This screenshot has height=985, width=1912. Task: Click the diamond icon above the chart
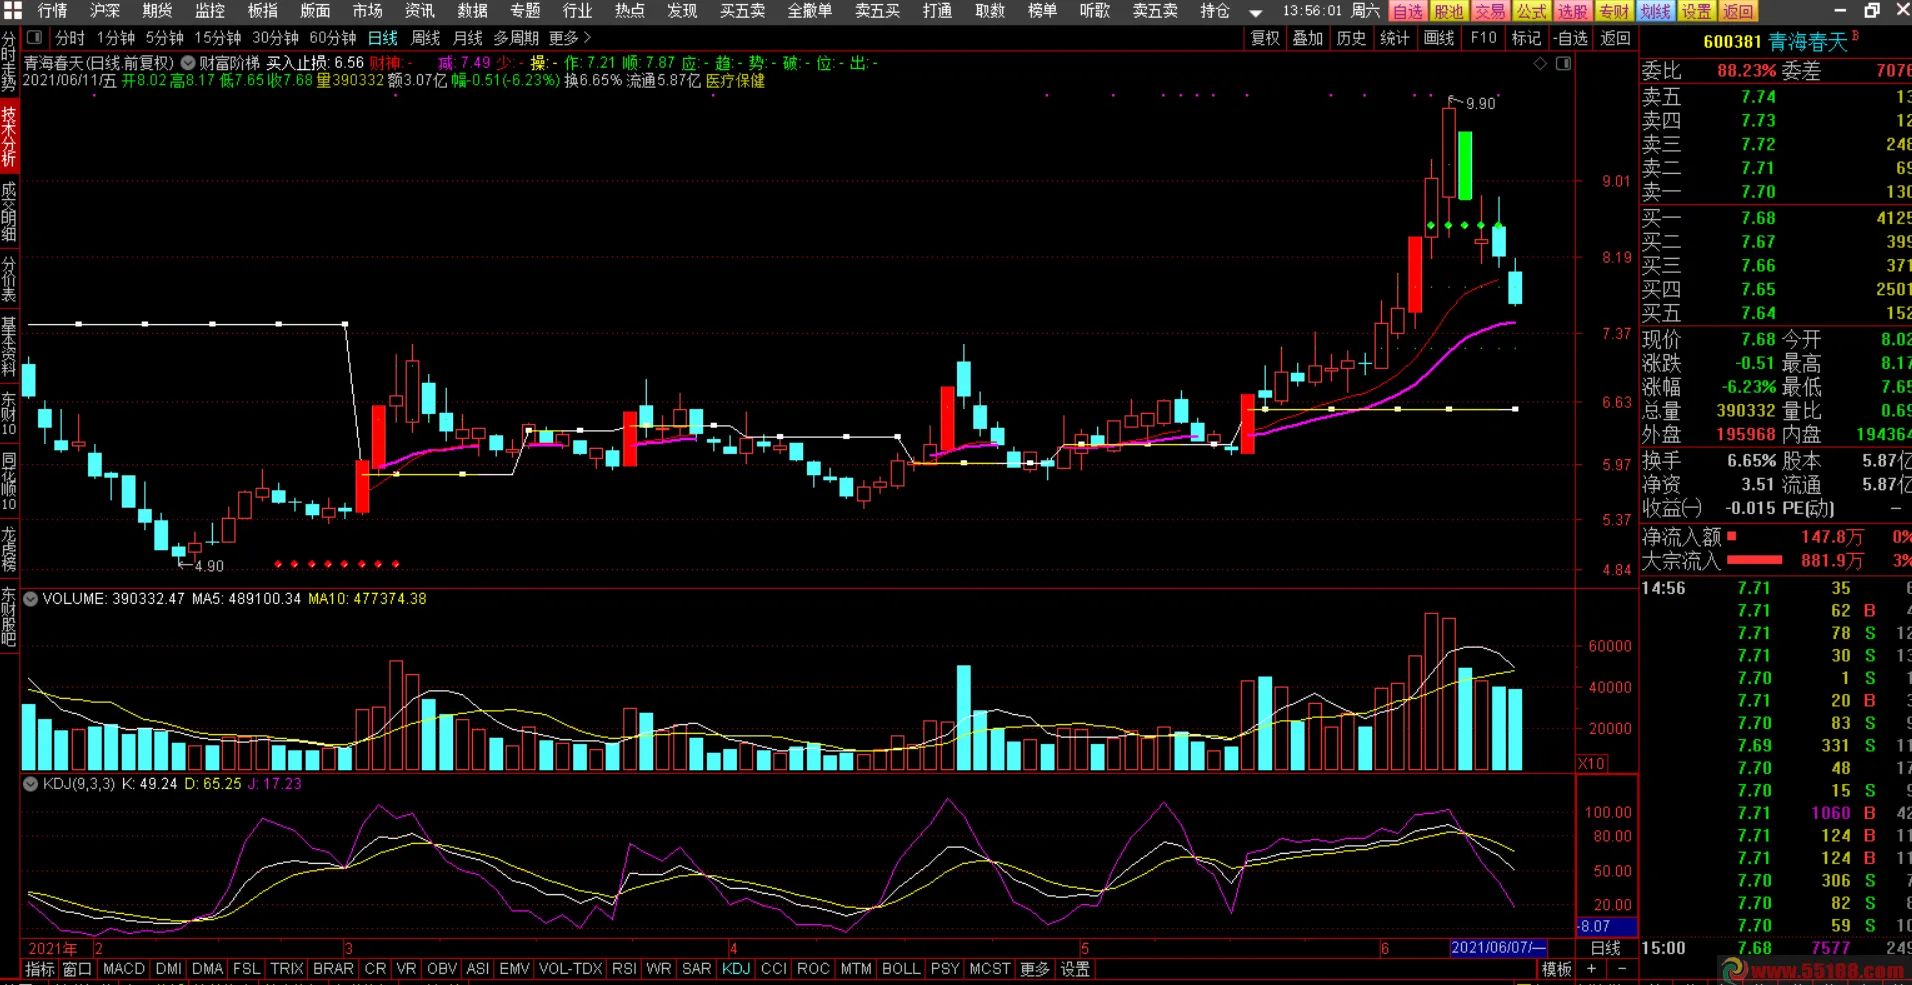(1540, 64)
